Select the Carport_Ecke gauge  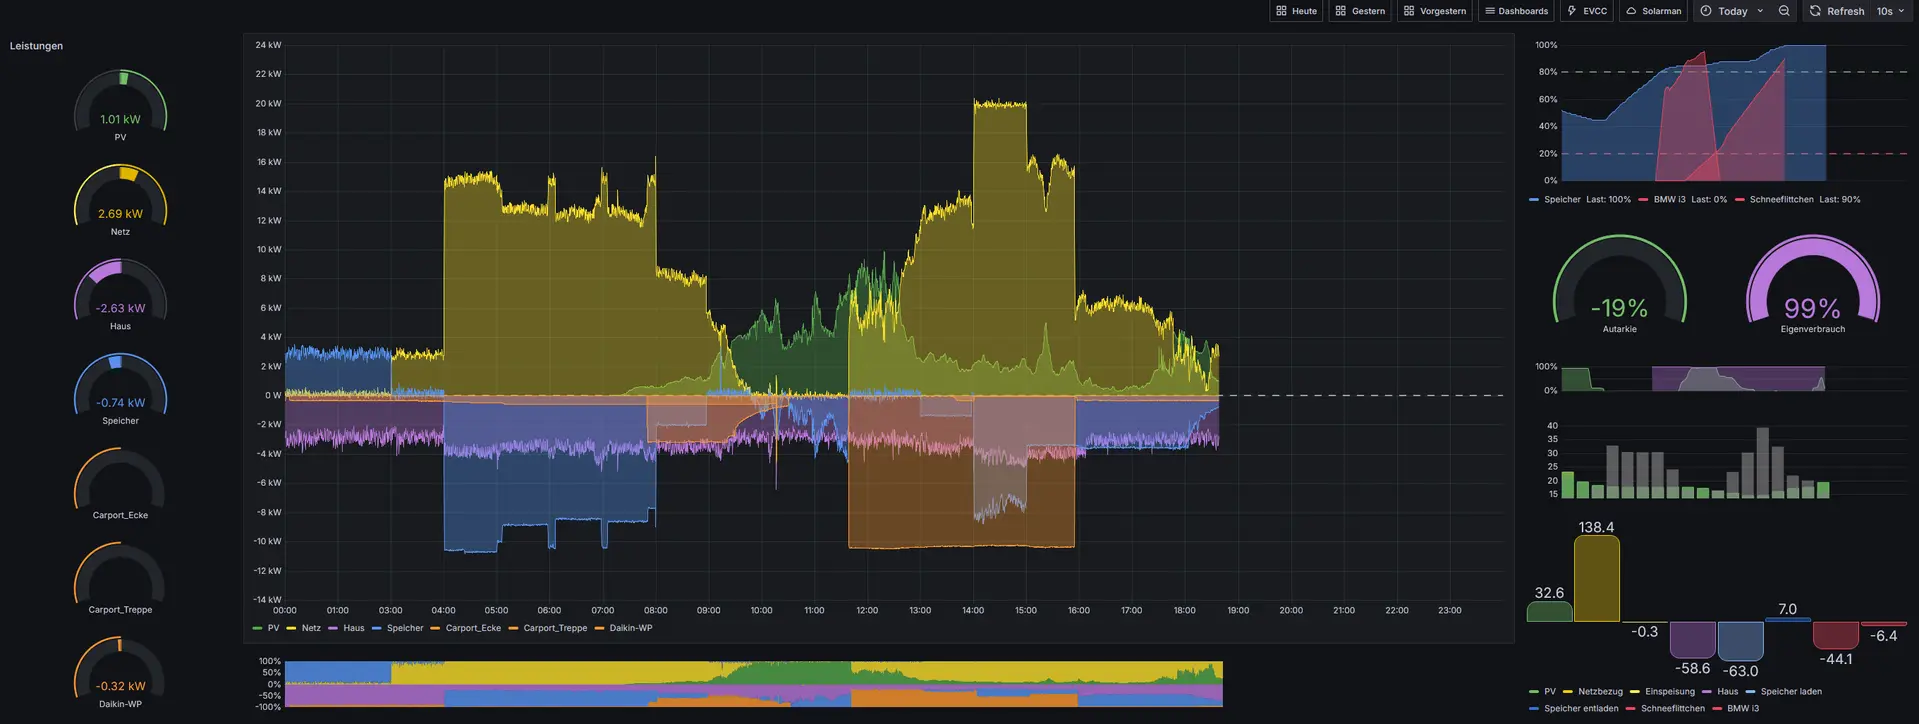pyautogui.click(x=120, y=484)
